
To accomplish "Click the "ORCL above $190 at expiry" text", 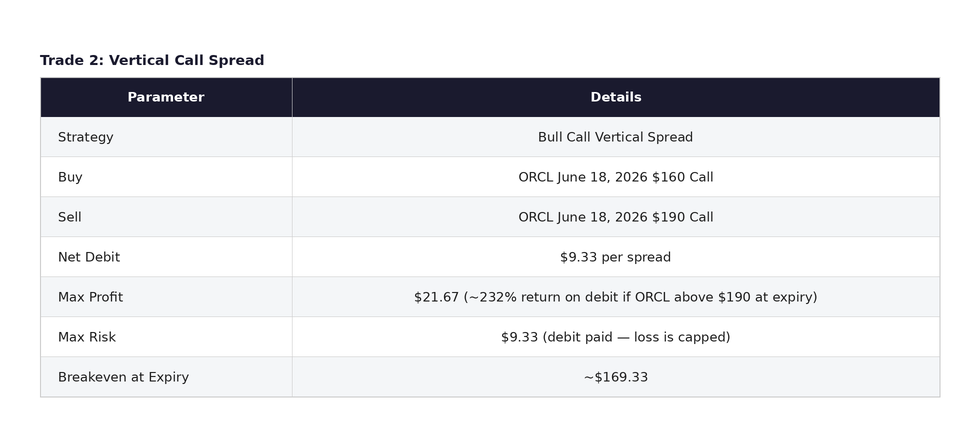I will pyautogui.click(x=726, y=298).
